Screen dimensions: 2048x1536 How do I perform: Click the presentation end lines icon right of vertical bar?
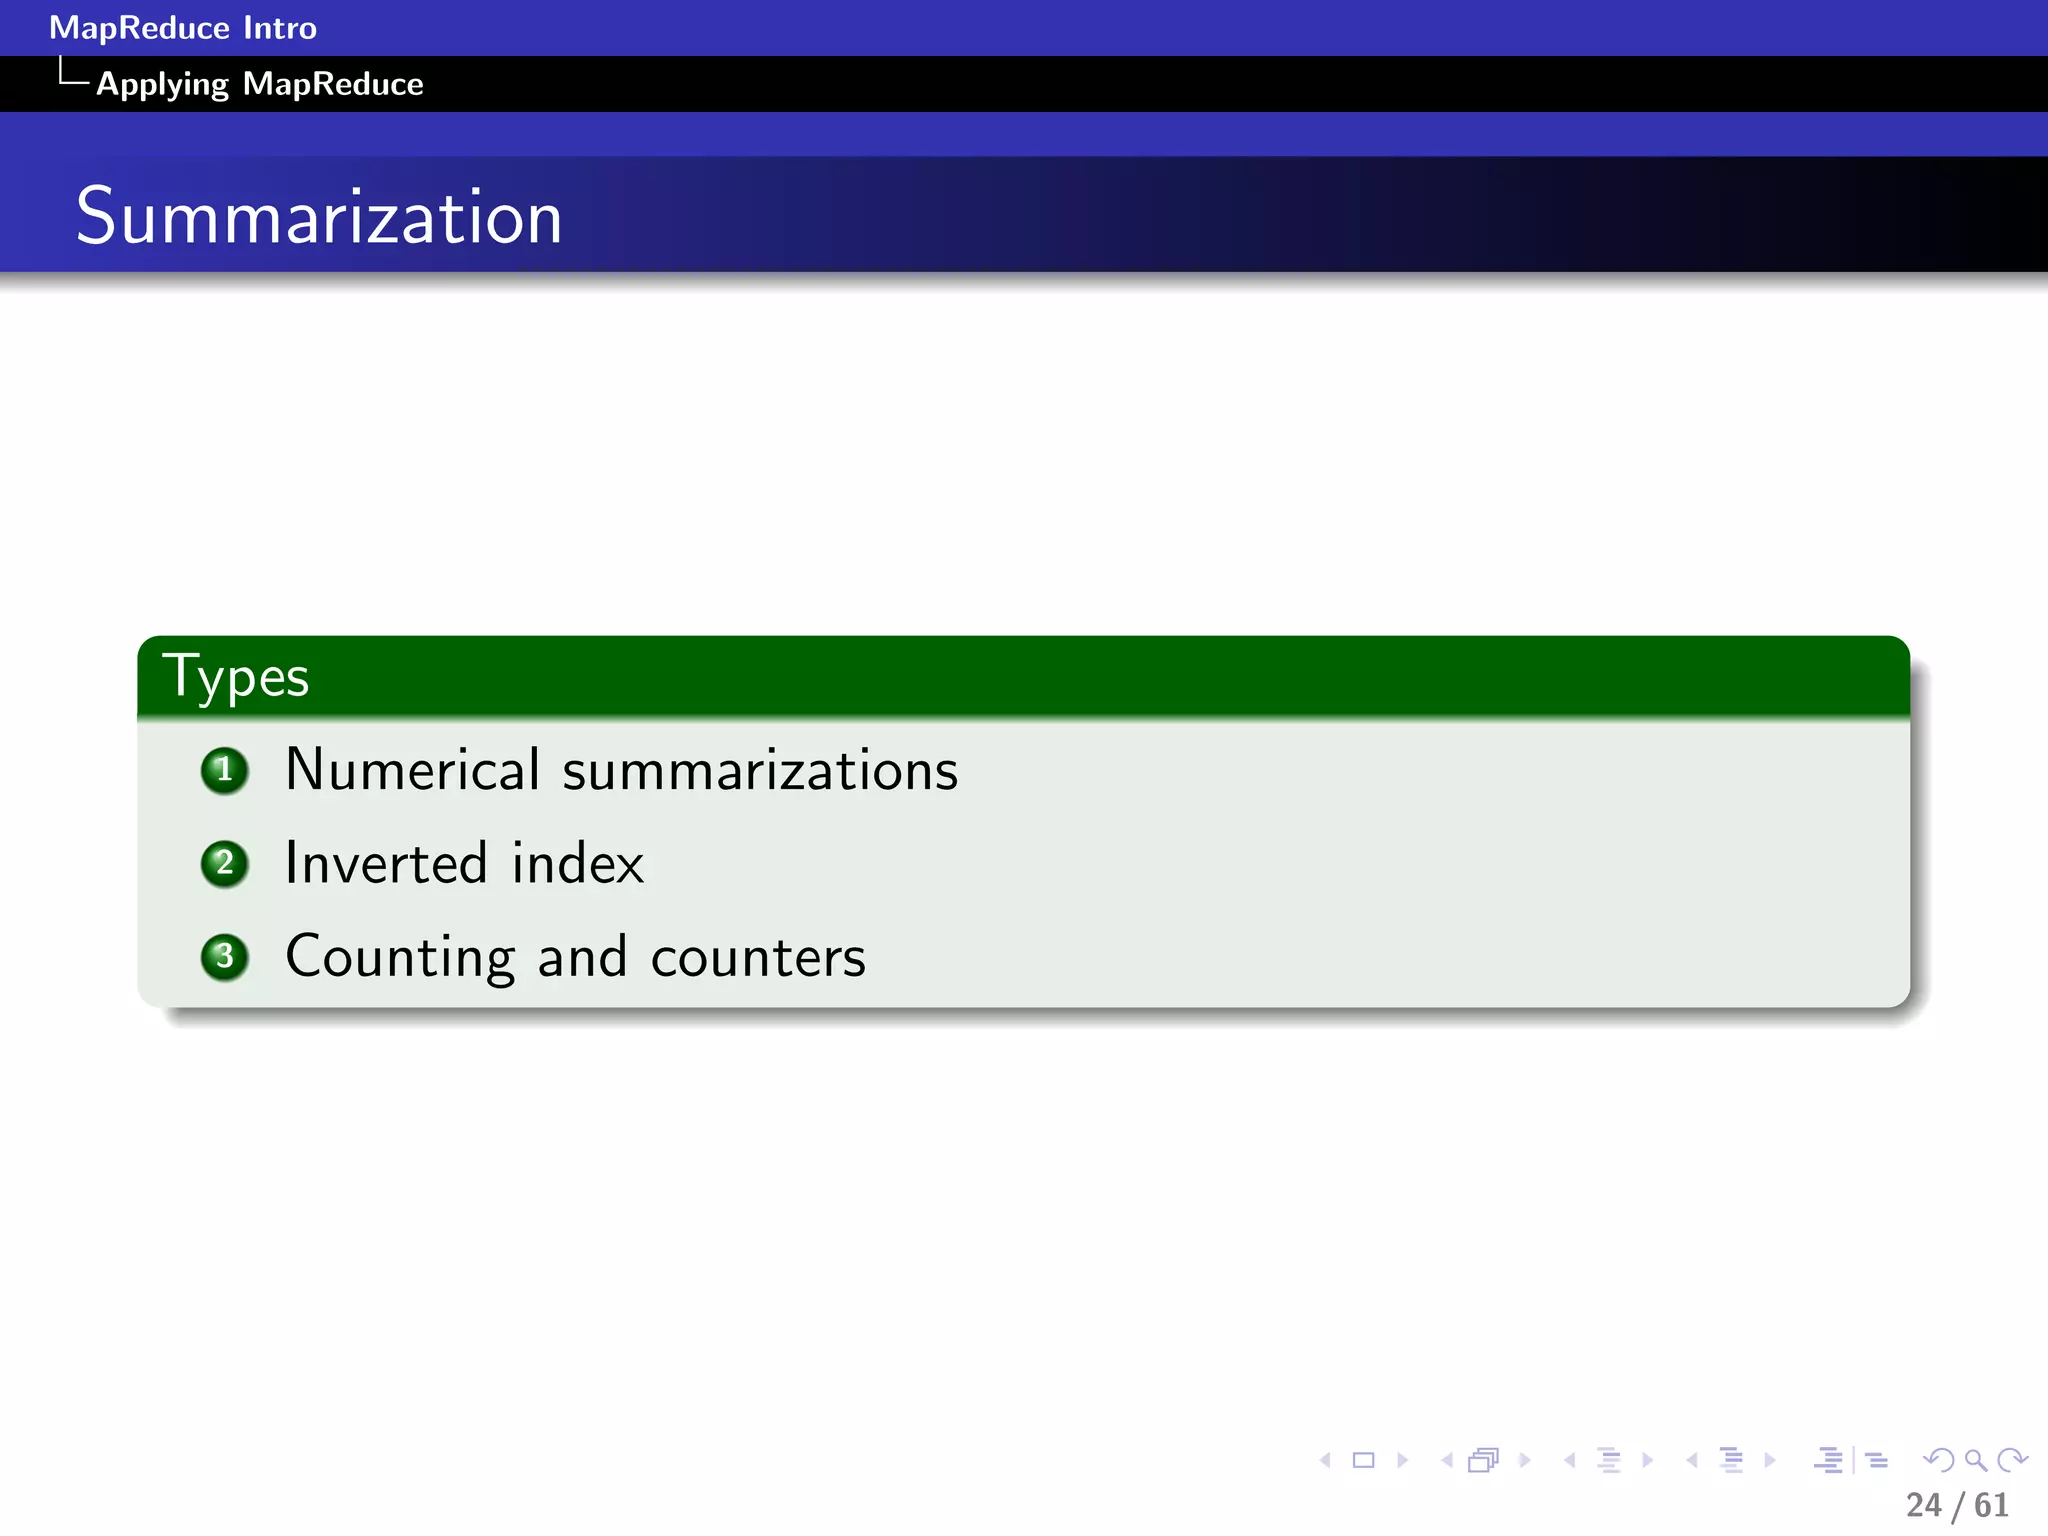pyautogui.click(x=1877, y=1461)
